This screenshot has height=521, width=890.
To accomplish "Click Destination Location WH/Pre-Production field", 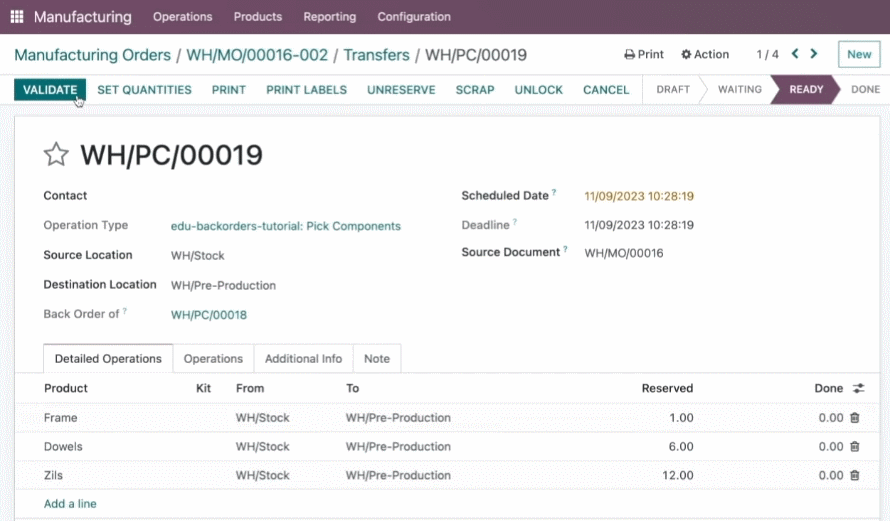I will [x=223, y=285].
